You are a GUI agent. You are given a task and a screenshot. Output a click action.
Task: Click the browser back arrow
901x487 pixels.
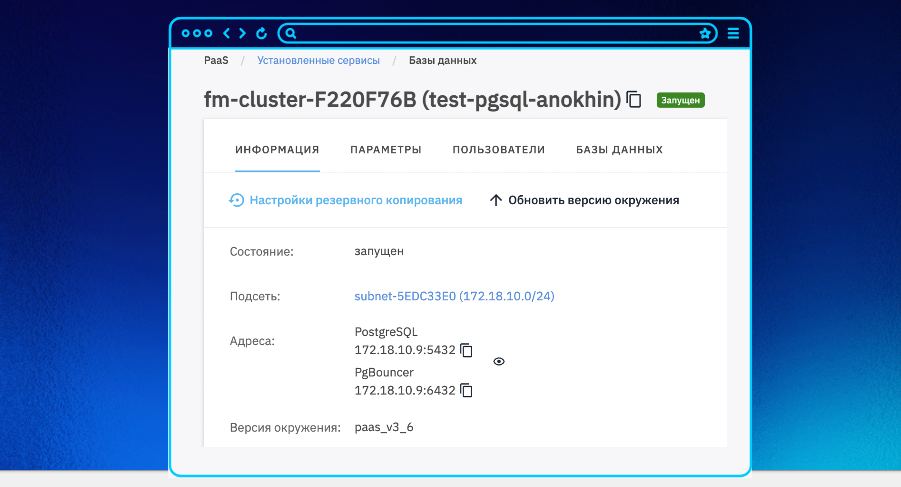coord(226,33)
